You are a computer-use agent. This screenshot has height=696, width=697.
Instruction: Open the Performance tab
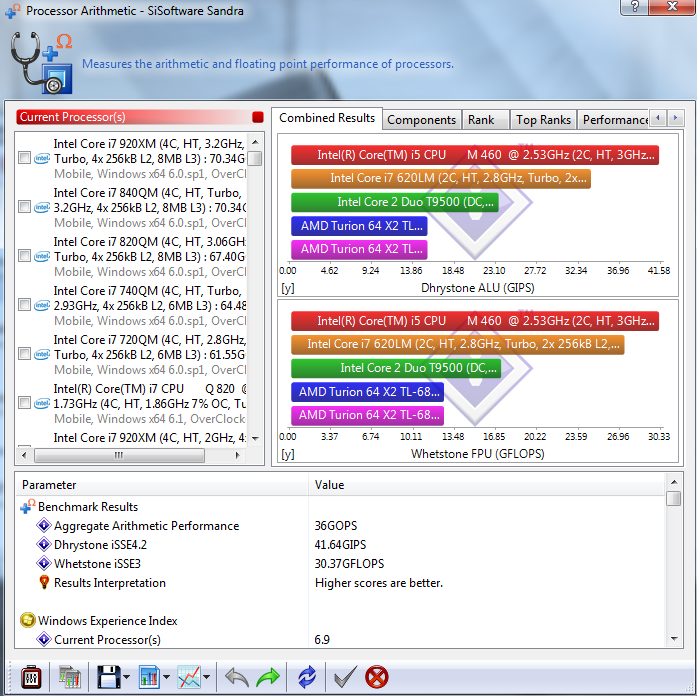click(x=614, y=120)
